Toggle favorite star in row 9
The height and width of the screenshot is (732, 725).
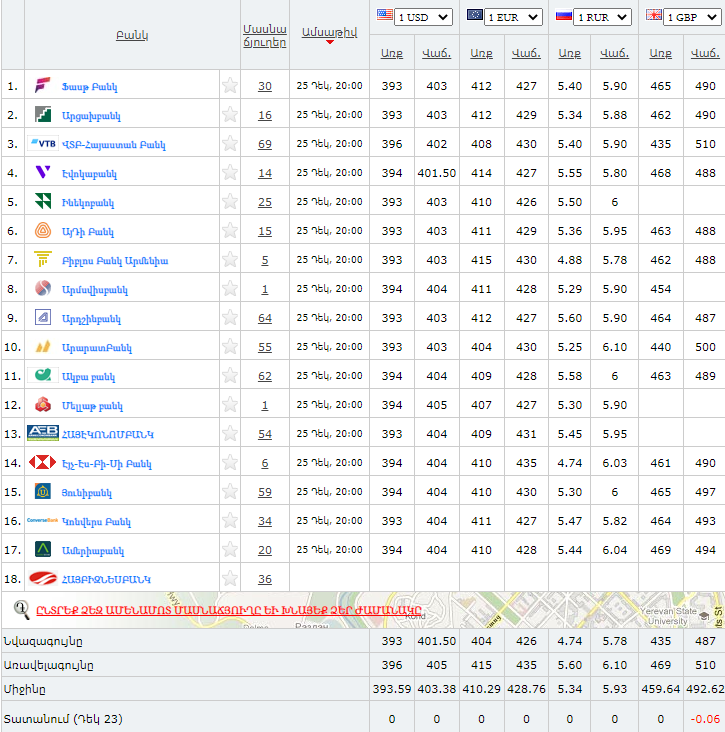230,317
